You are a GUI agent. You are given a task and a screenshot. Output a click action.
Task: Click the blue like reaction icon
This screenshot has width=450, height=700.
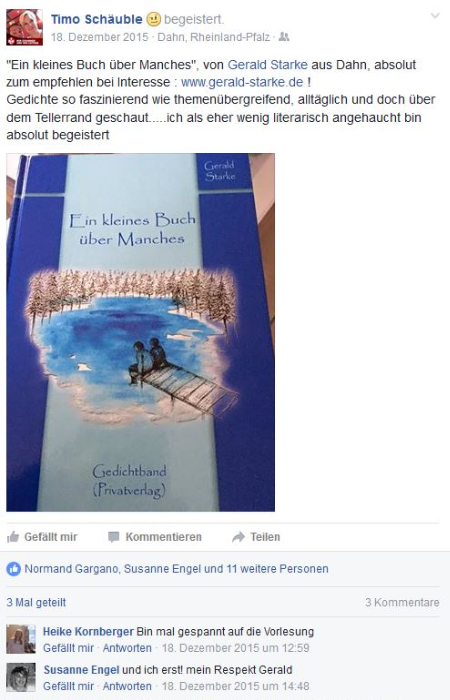tap(13, 569)
